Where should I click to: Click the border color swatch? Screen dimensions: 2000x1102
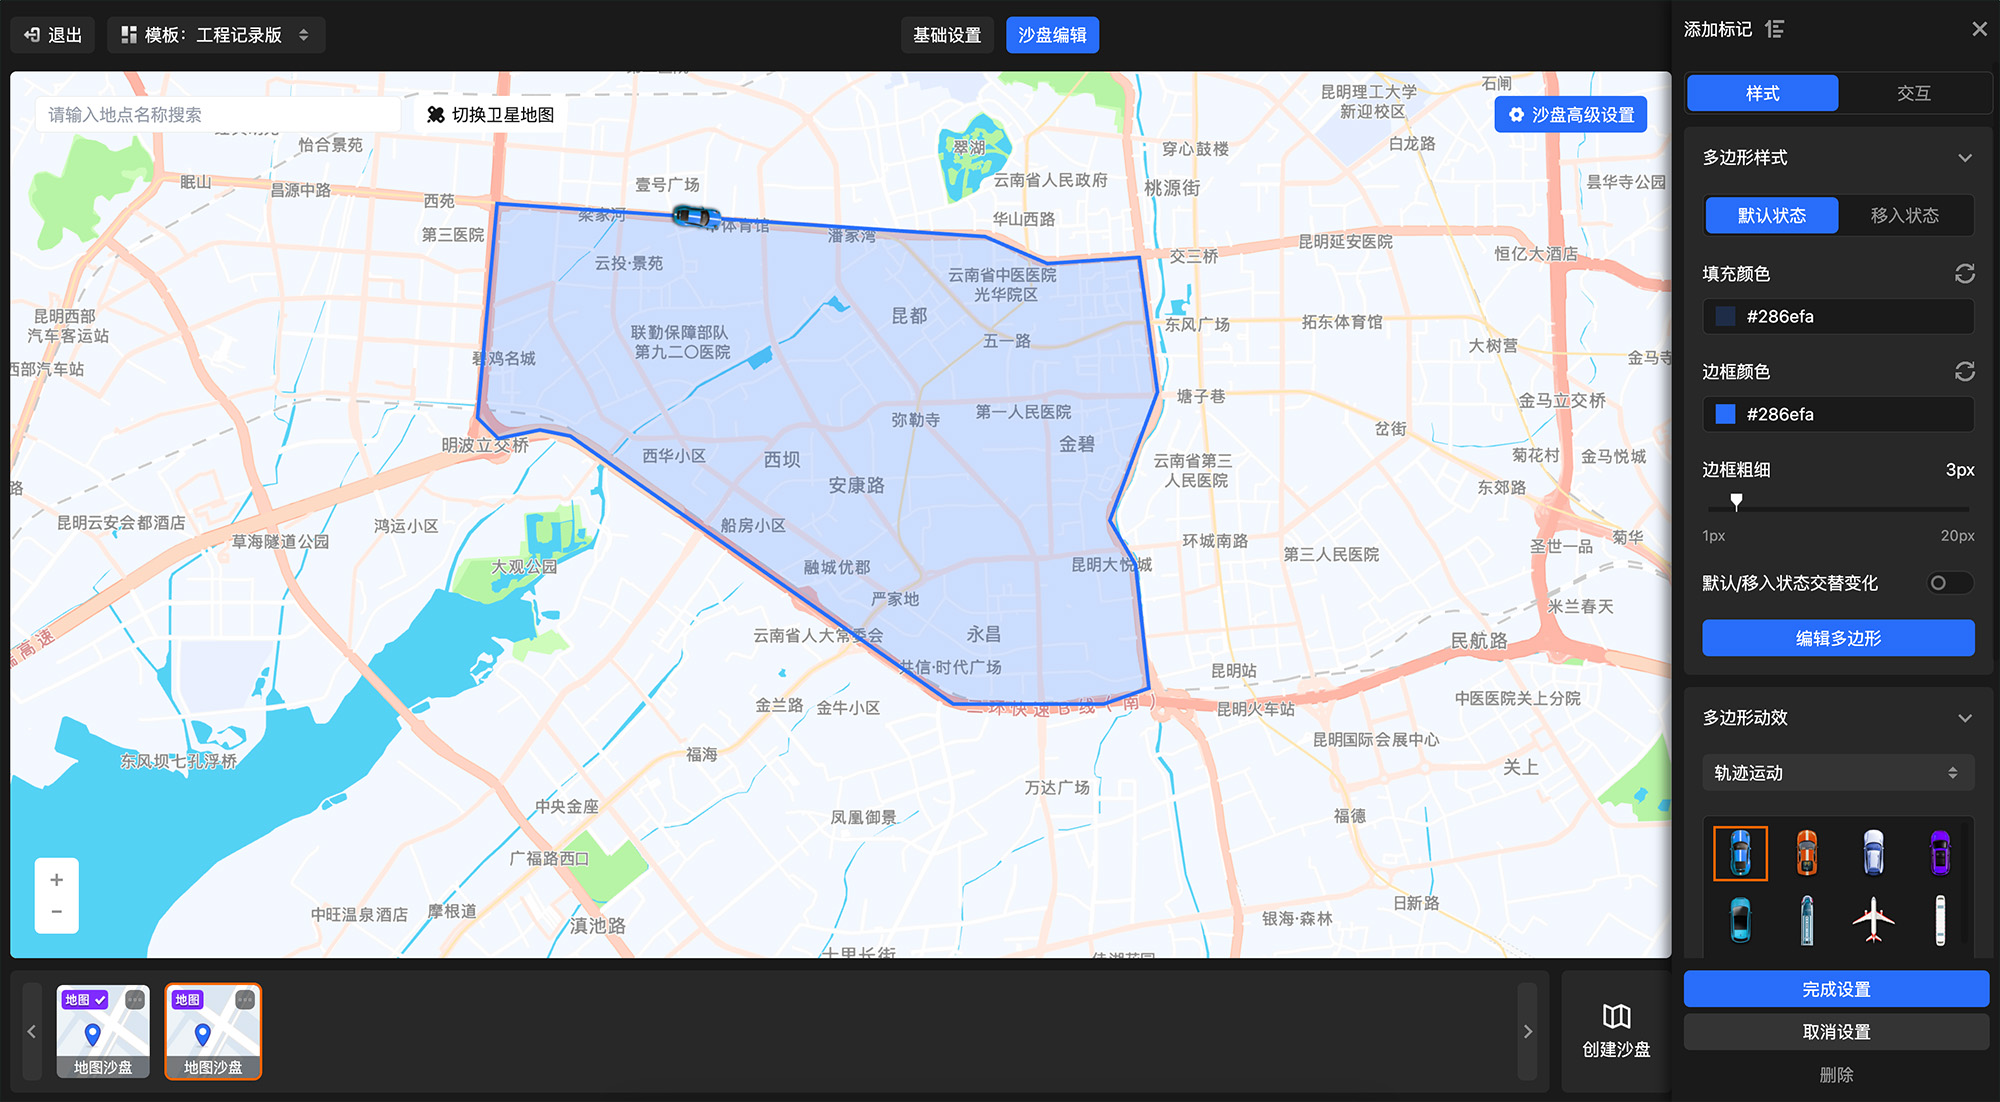(1725, 414)
